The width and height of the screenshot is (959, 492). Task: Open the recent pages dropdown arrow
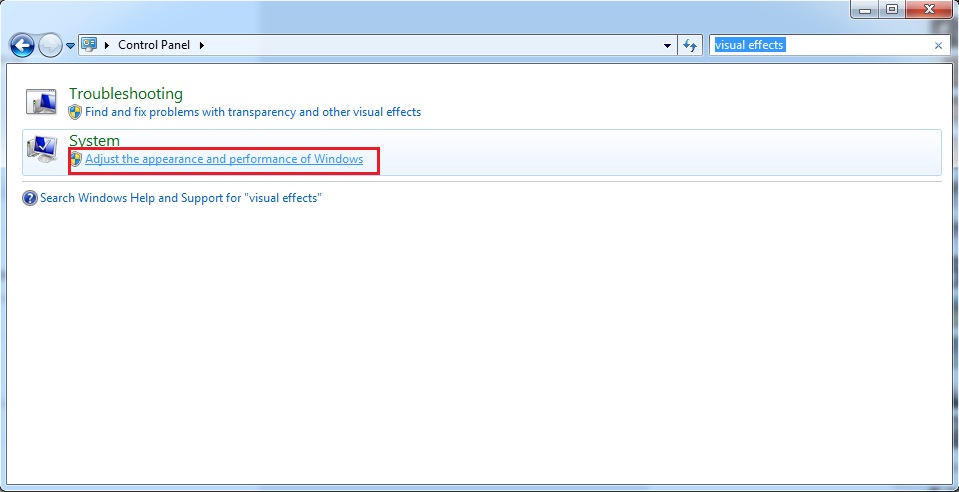pos(70,46)
